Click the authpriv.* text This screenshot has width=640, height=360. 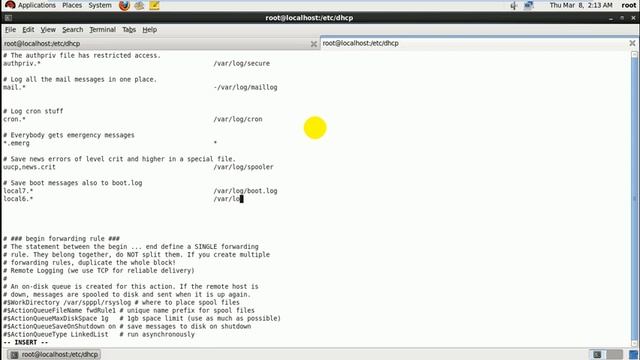(x=22, y=63)
